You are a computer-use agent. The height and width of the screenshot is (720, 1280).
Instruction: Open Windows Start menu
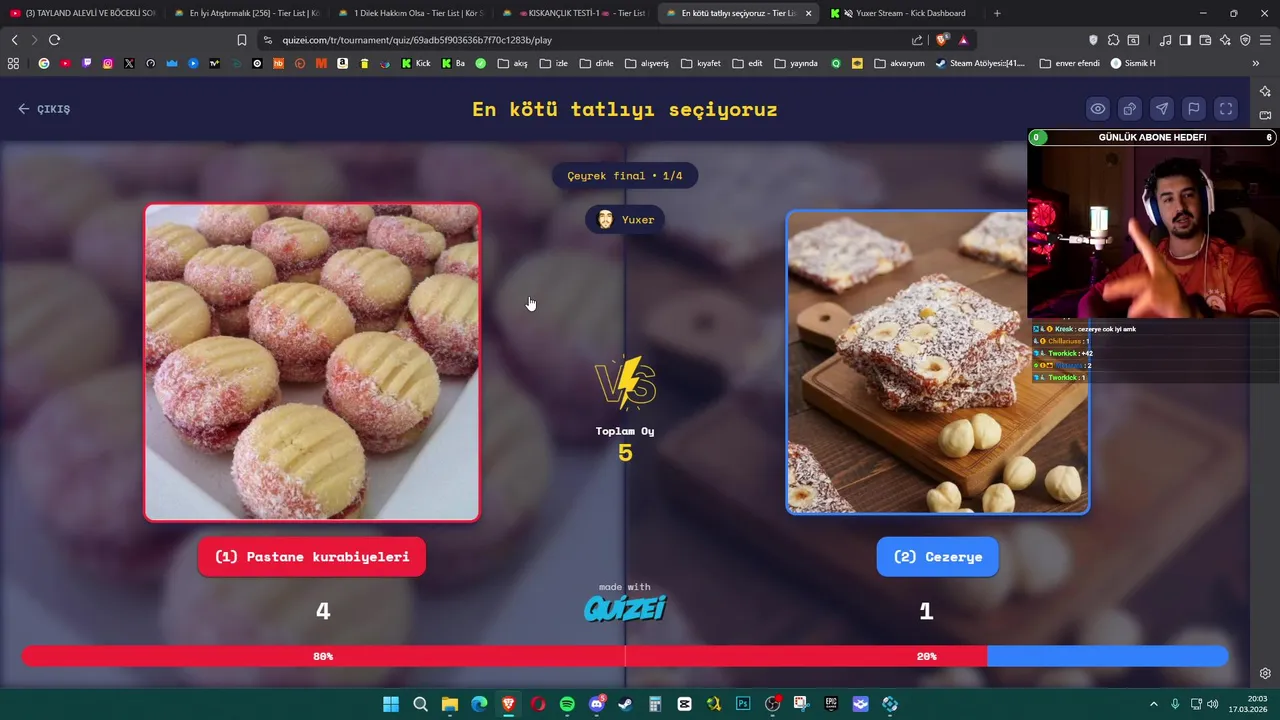click(x=391, y=704)
